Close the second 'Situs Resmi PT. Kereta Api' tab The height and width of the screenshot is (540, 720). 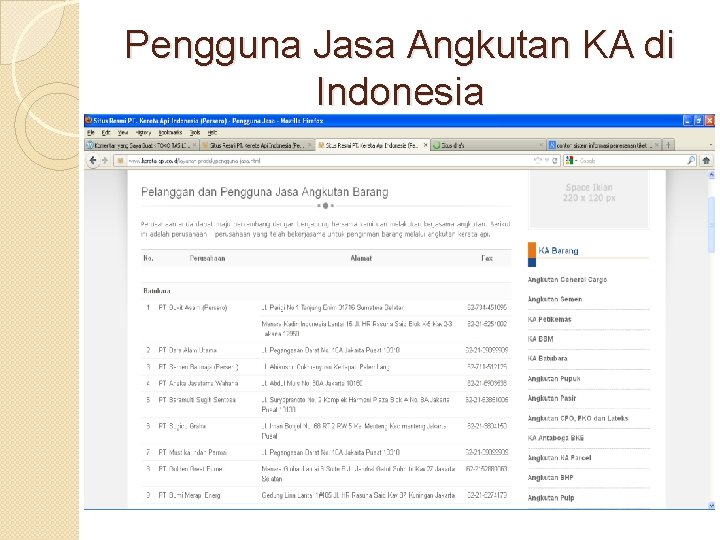click(309, 145)
